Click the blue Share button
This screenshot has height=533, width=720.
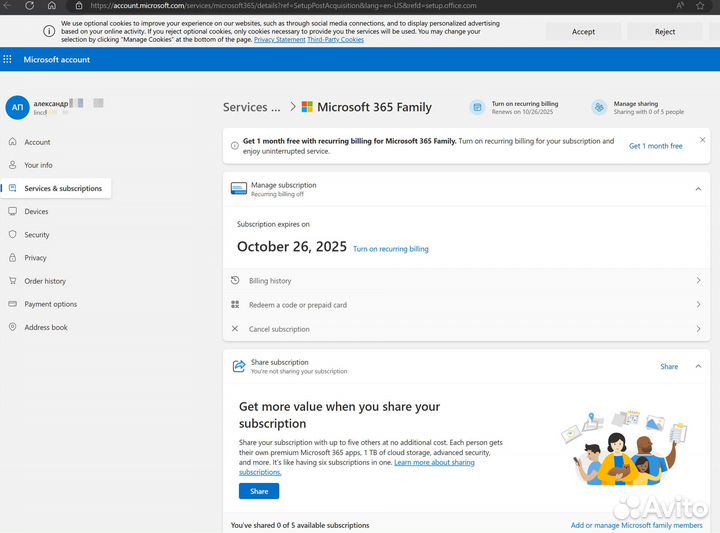click(259, 491)
